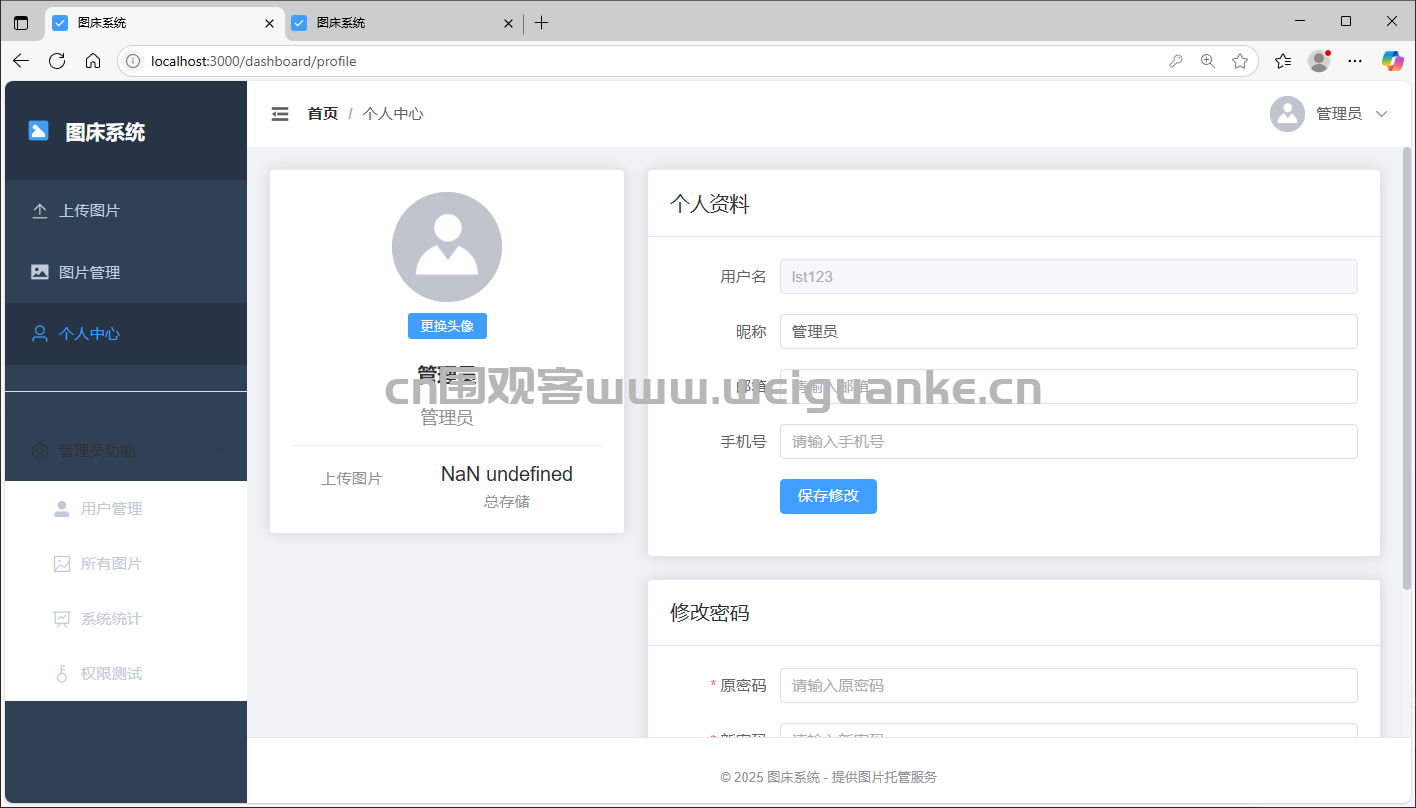This screenshot has width=1416, height=808.
Task: Click the 总存储 label
Action: coord(507,501)
